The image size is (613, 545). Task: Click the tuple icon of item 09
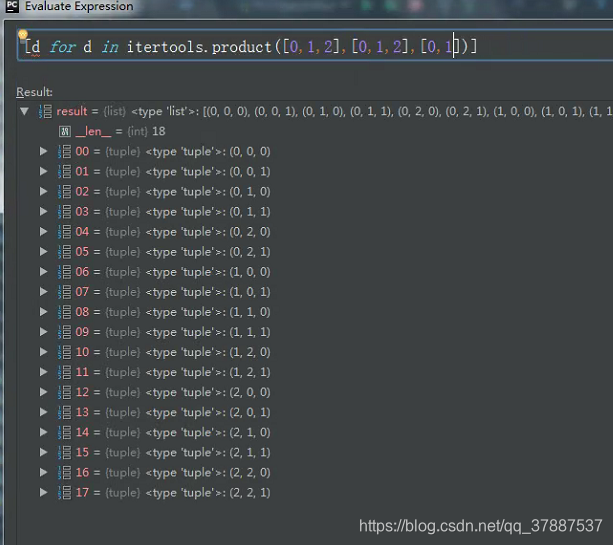(65, 332)
